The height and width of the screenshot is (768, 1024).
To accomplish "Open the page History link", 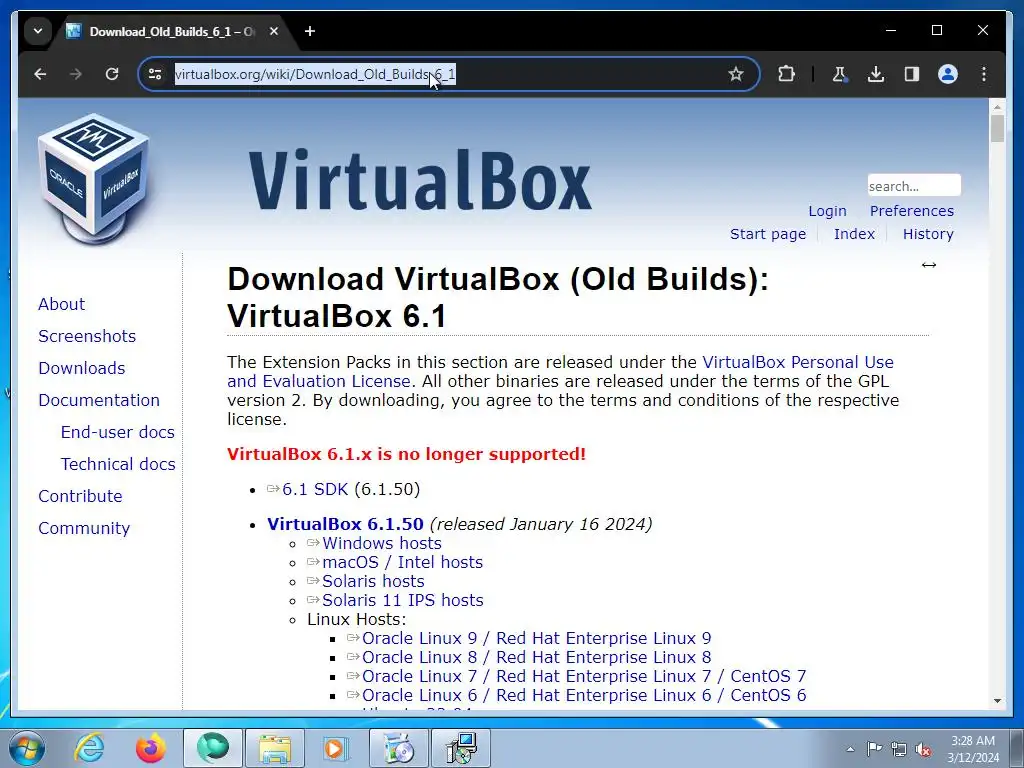I will 928,234.
